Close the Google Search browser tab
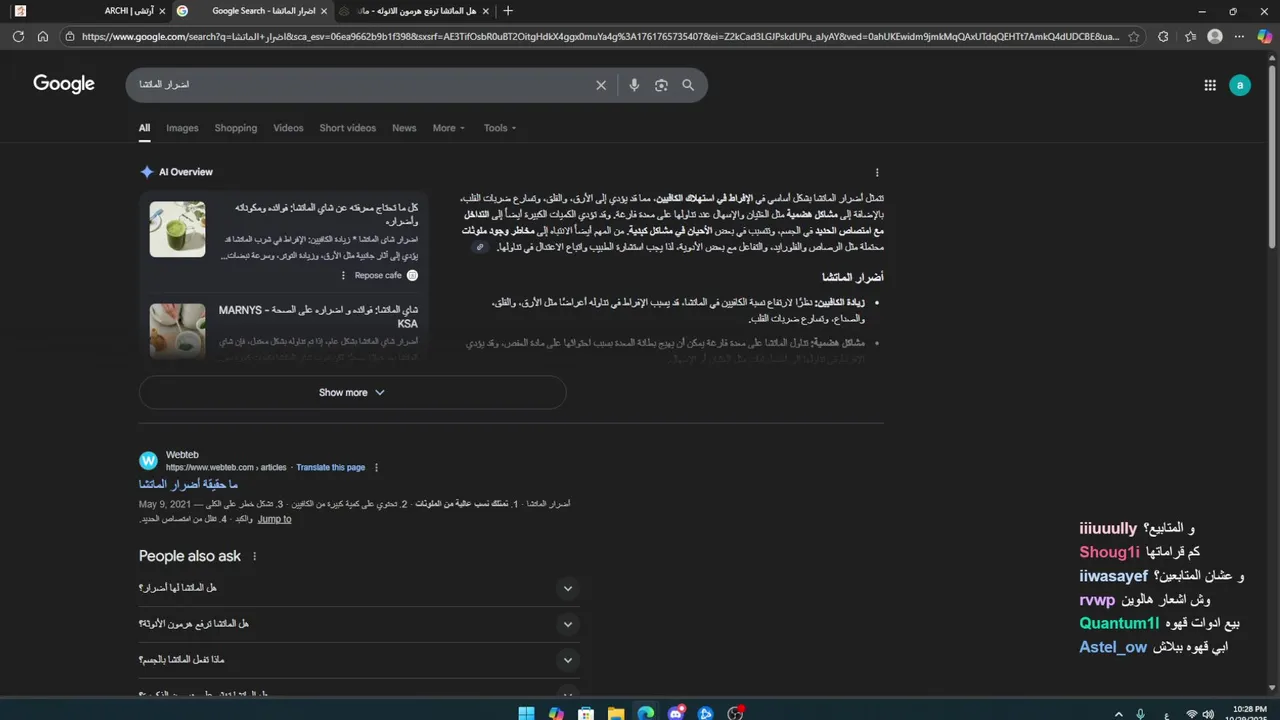 (324, 11)
